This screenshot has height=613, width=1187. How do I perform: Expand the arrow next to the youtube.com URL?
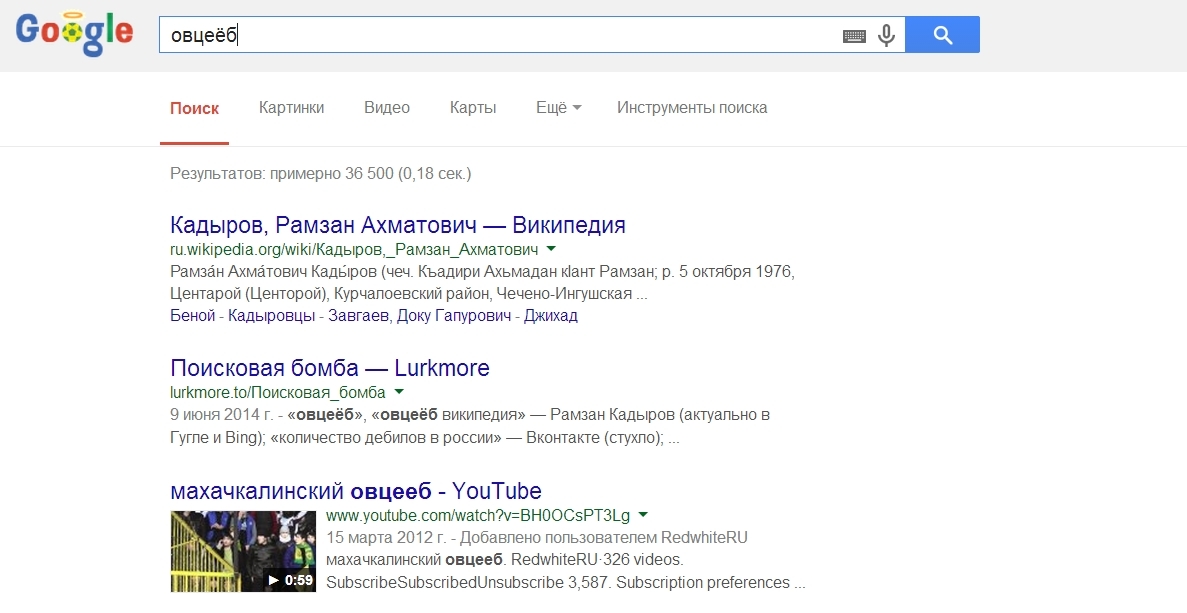coord(643,515)
